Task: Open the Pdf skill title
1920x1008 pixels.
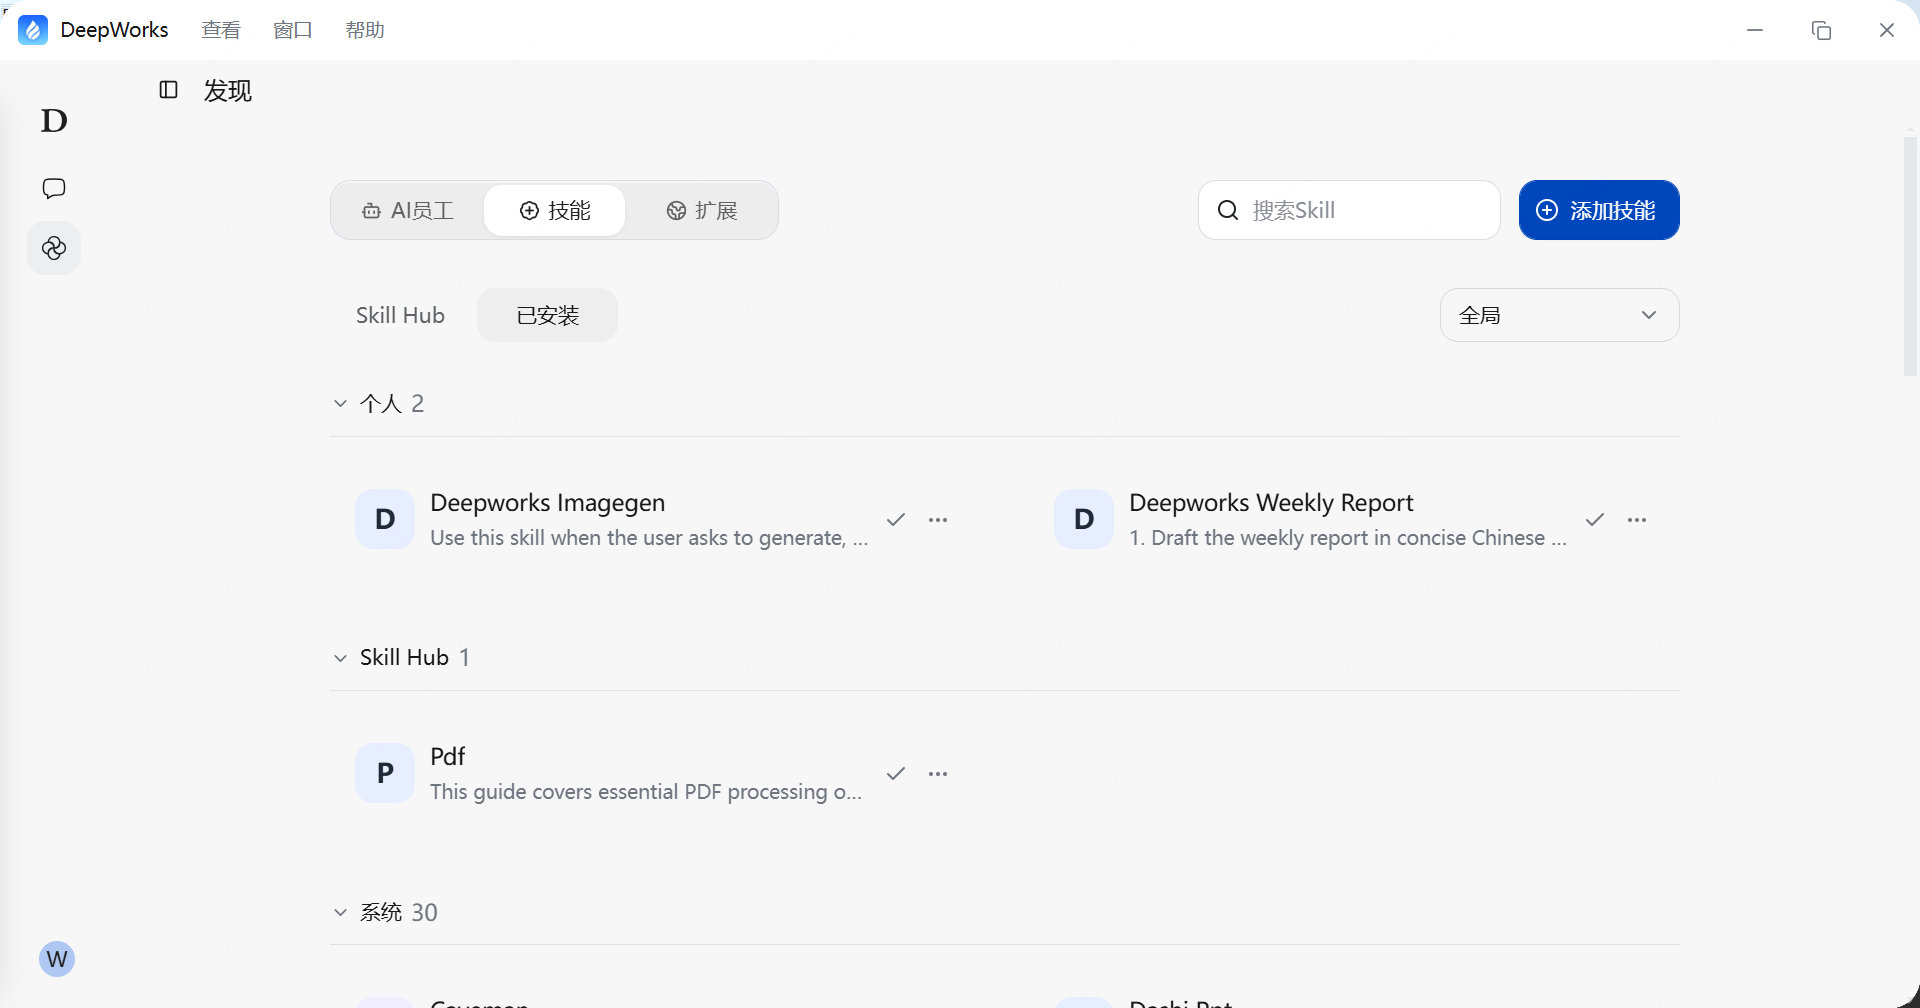Action: tap(447, 757)
